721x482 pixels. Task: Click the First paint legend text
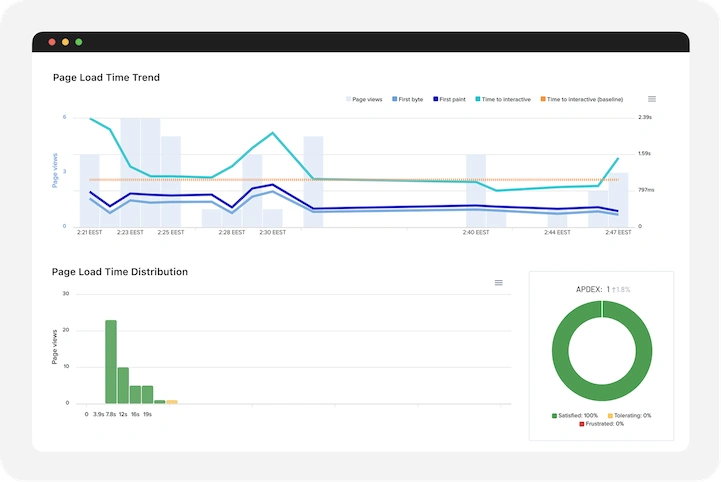(x=455, y=100)
